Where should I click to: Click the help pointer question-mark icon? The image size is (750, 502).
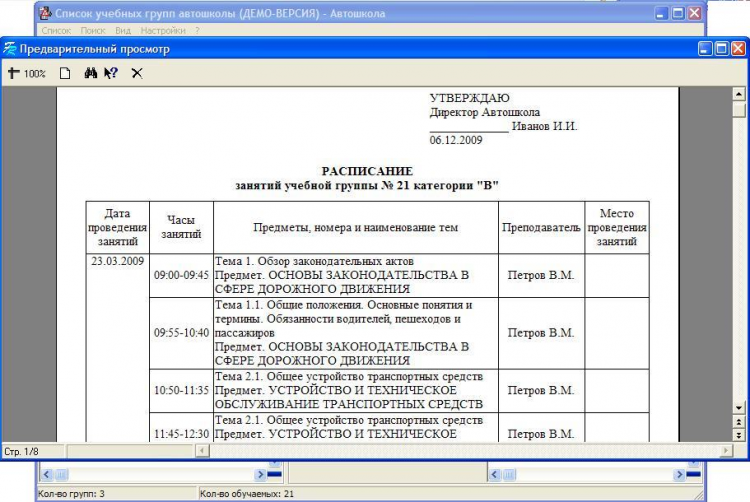tap(111, 73)
